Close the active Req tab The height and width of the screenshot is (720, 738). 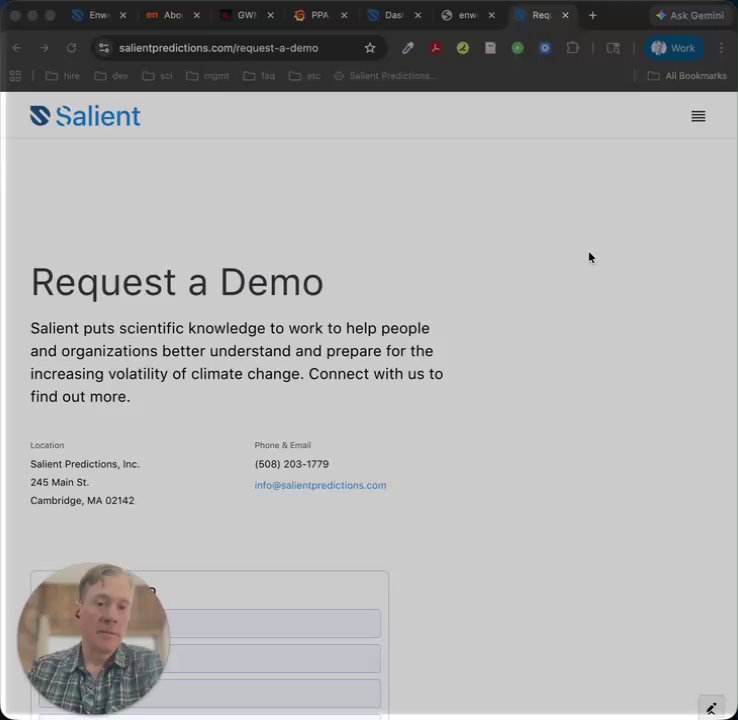click(x=565, y=16)
